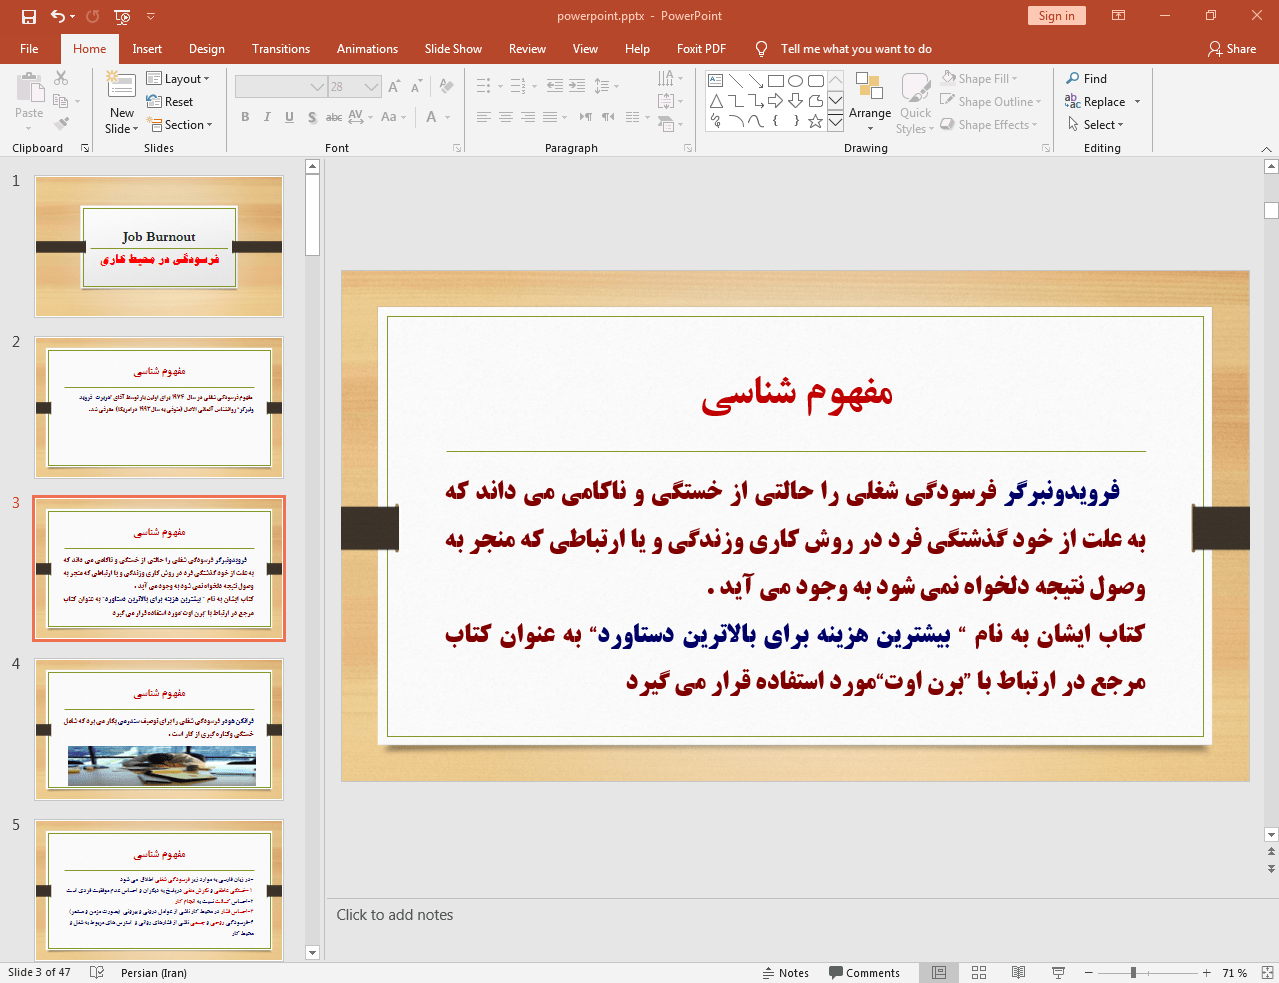The height and width of the screenshot is (983, 1279).
Task: Click the Tell me lightbulb icon
Action: click(762, 49)
